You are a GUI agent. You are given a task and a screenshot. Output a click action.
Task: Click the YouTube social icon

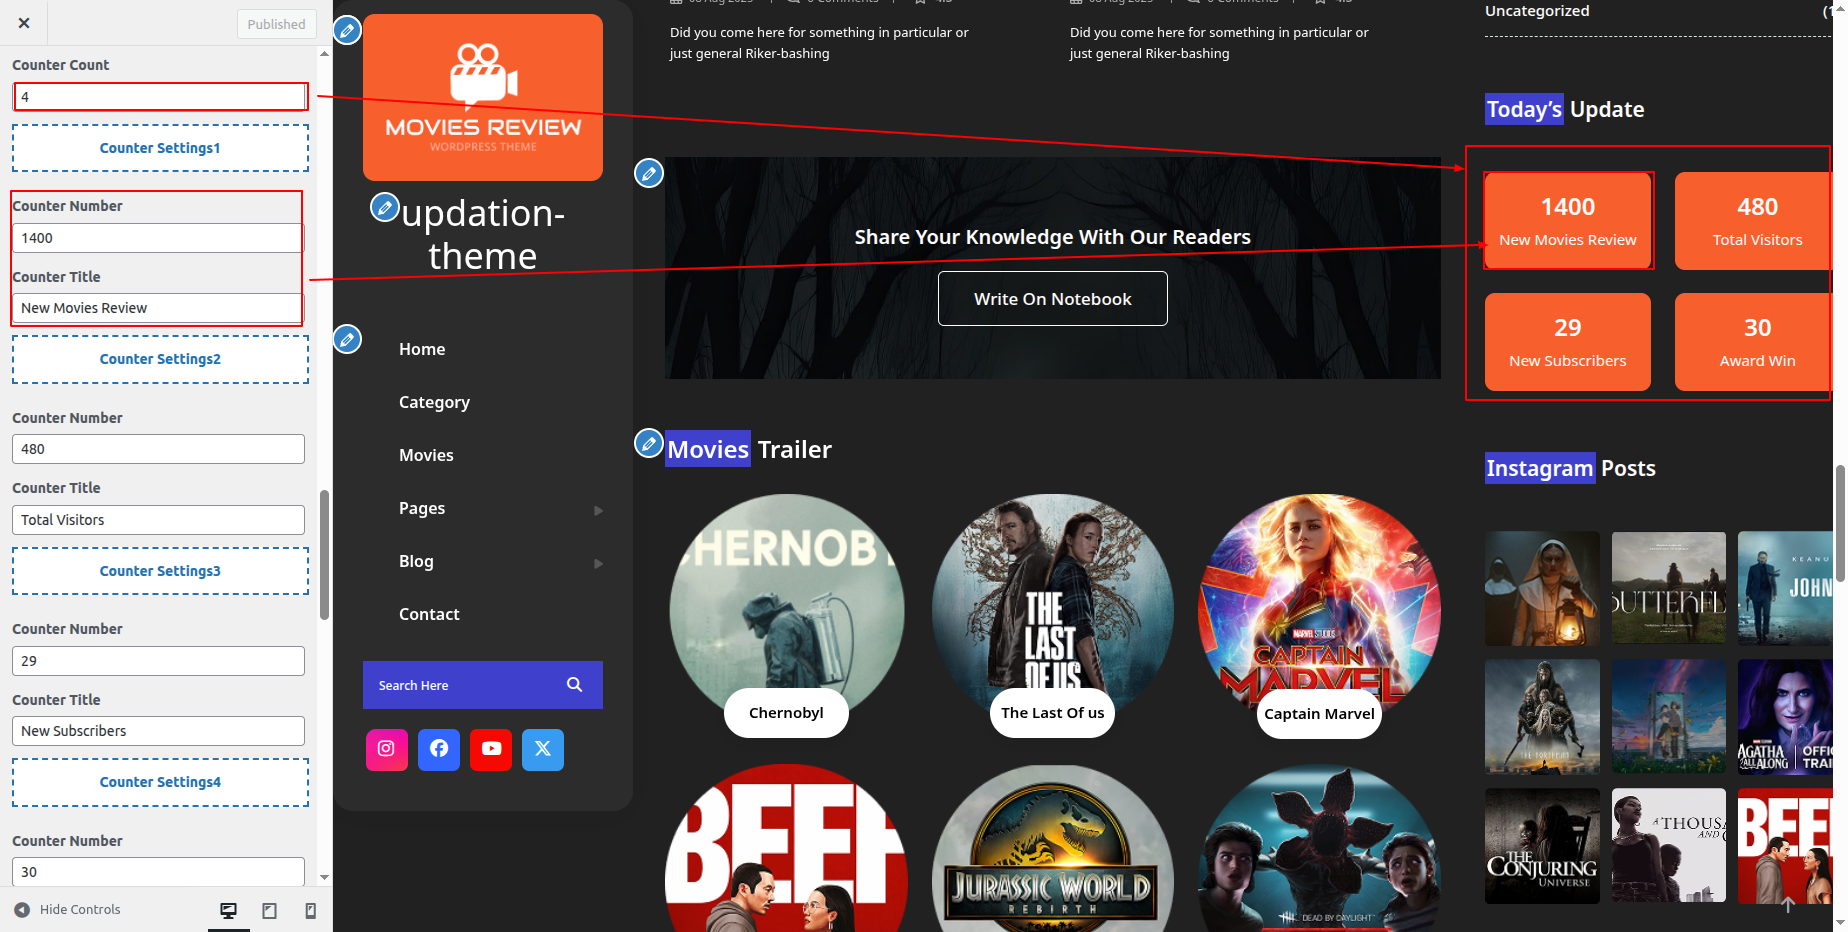491,749
